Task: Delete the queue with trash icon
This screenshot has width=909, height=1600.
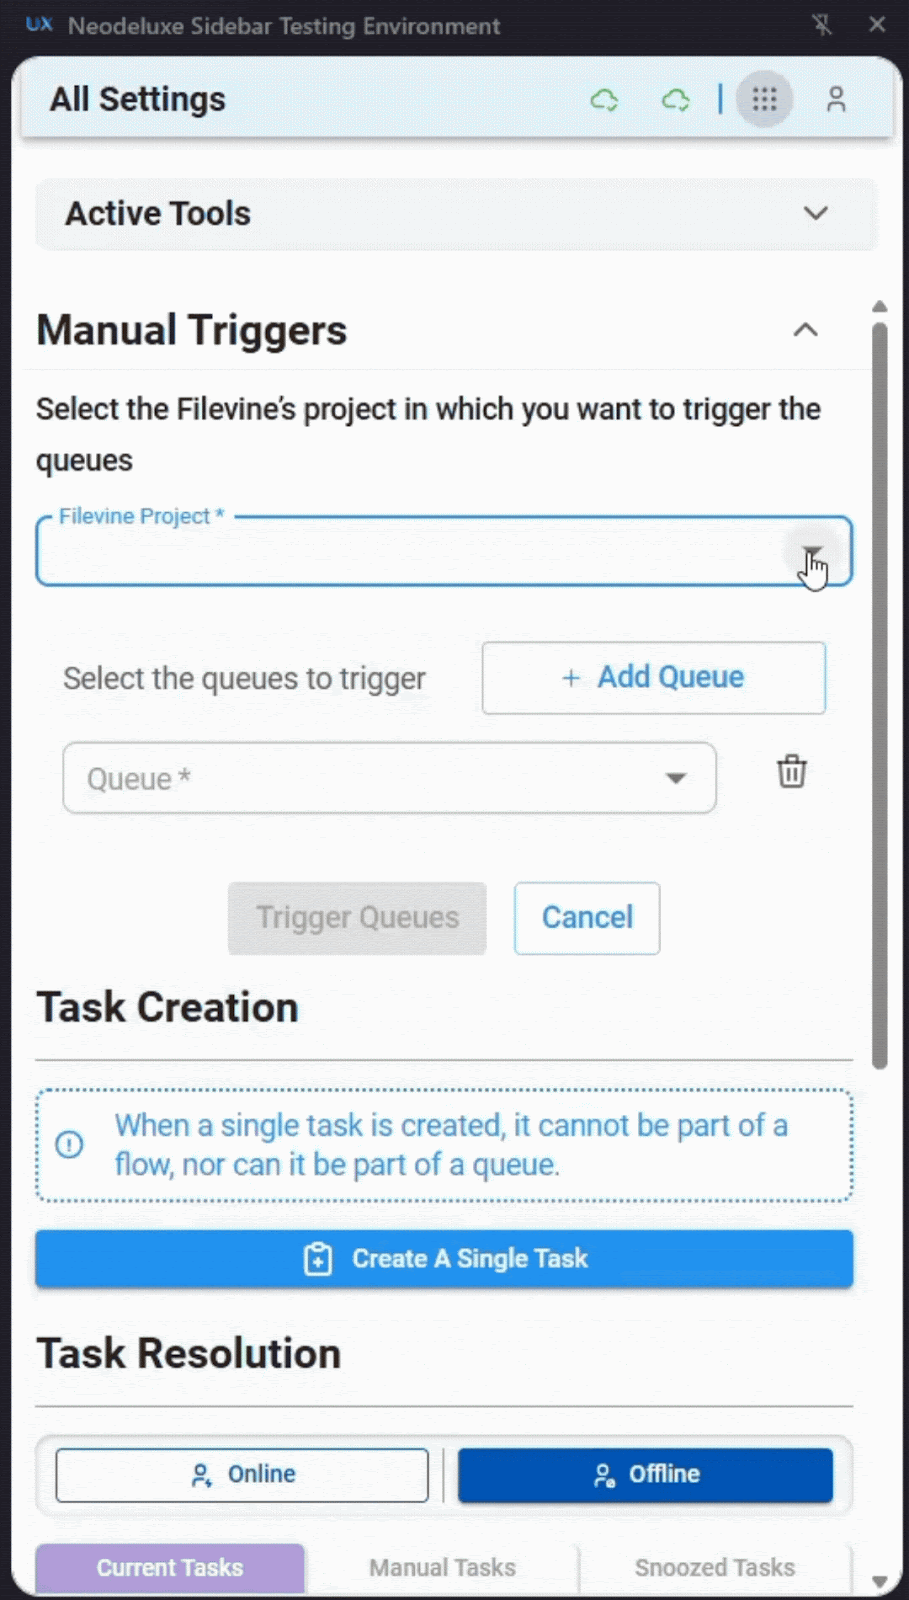Action: tap(792, 772)
